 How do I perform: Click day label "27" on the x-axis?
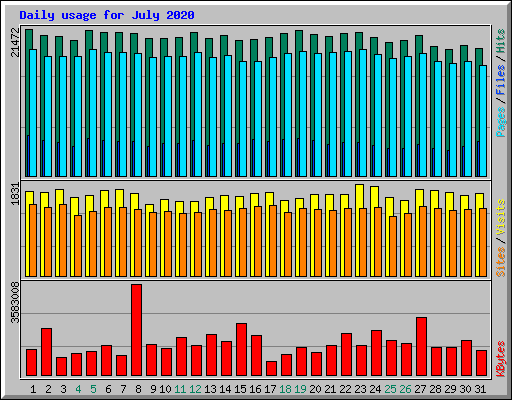point(420,389)
